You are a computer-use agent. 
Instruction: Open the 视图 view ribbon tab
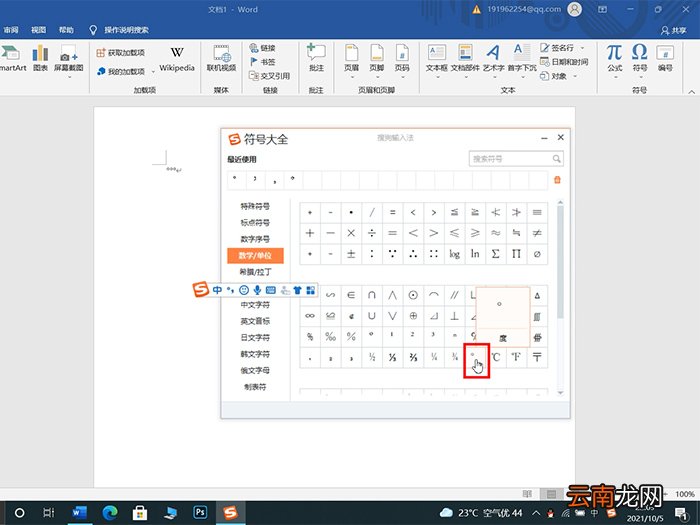point(38,30)
